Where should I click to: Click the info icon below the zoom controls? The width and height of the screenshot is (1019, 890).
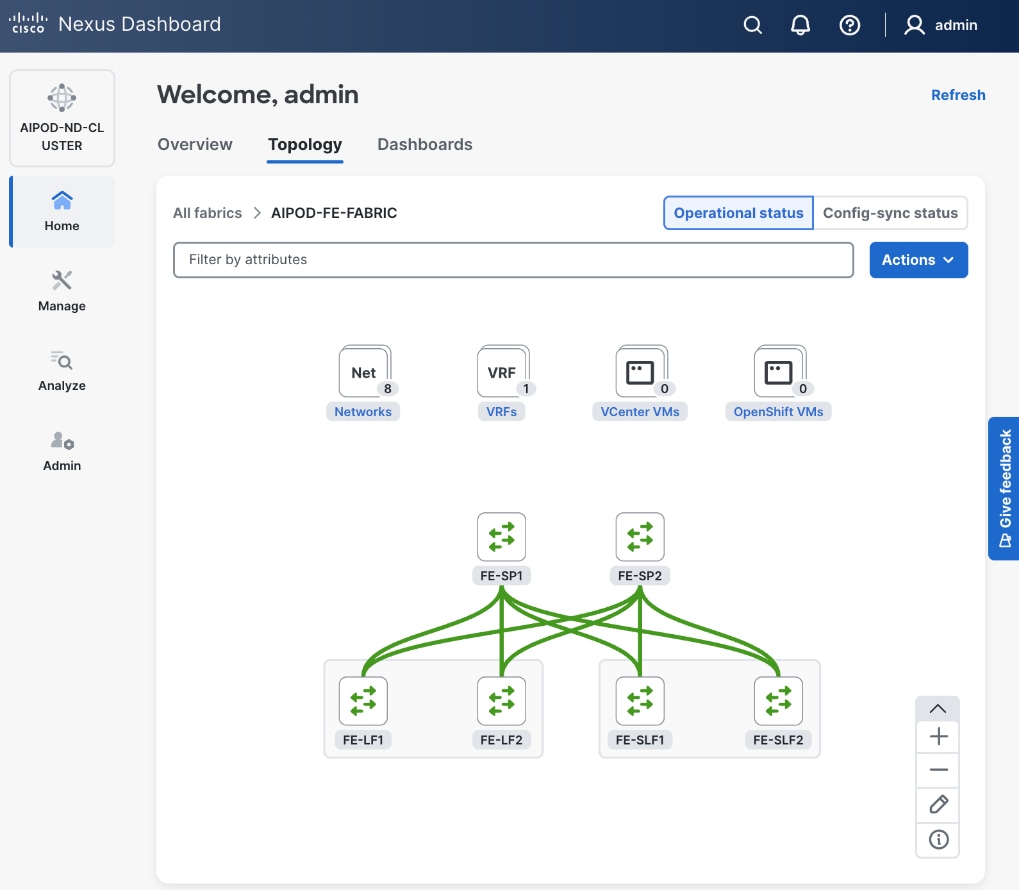[937, 840]
